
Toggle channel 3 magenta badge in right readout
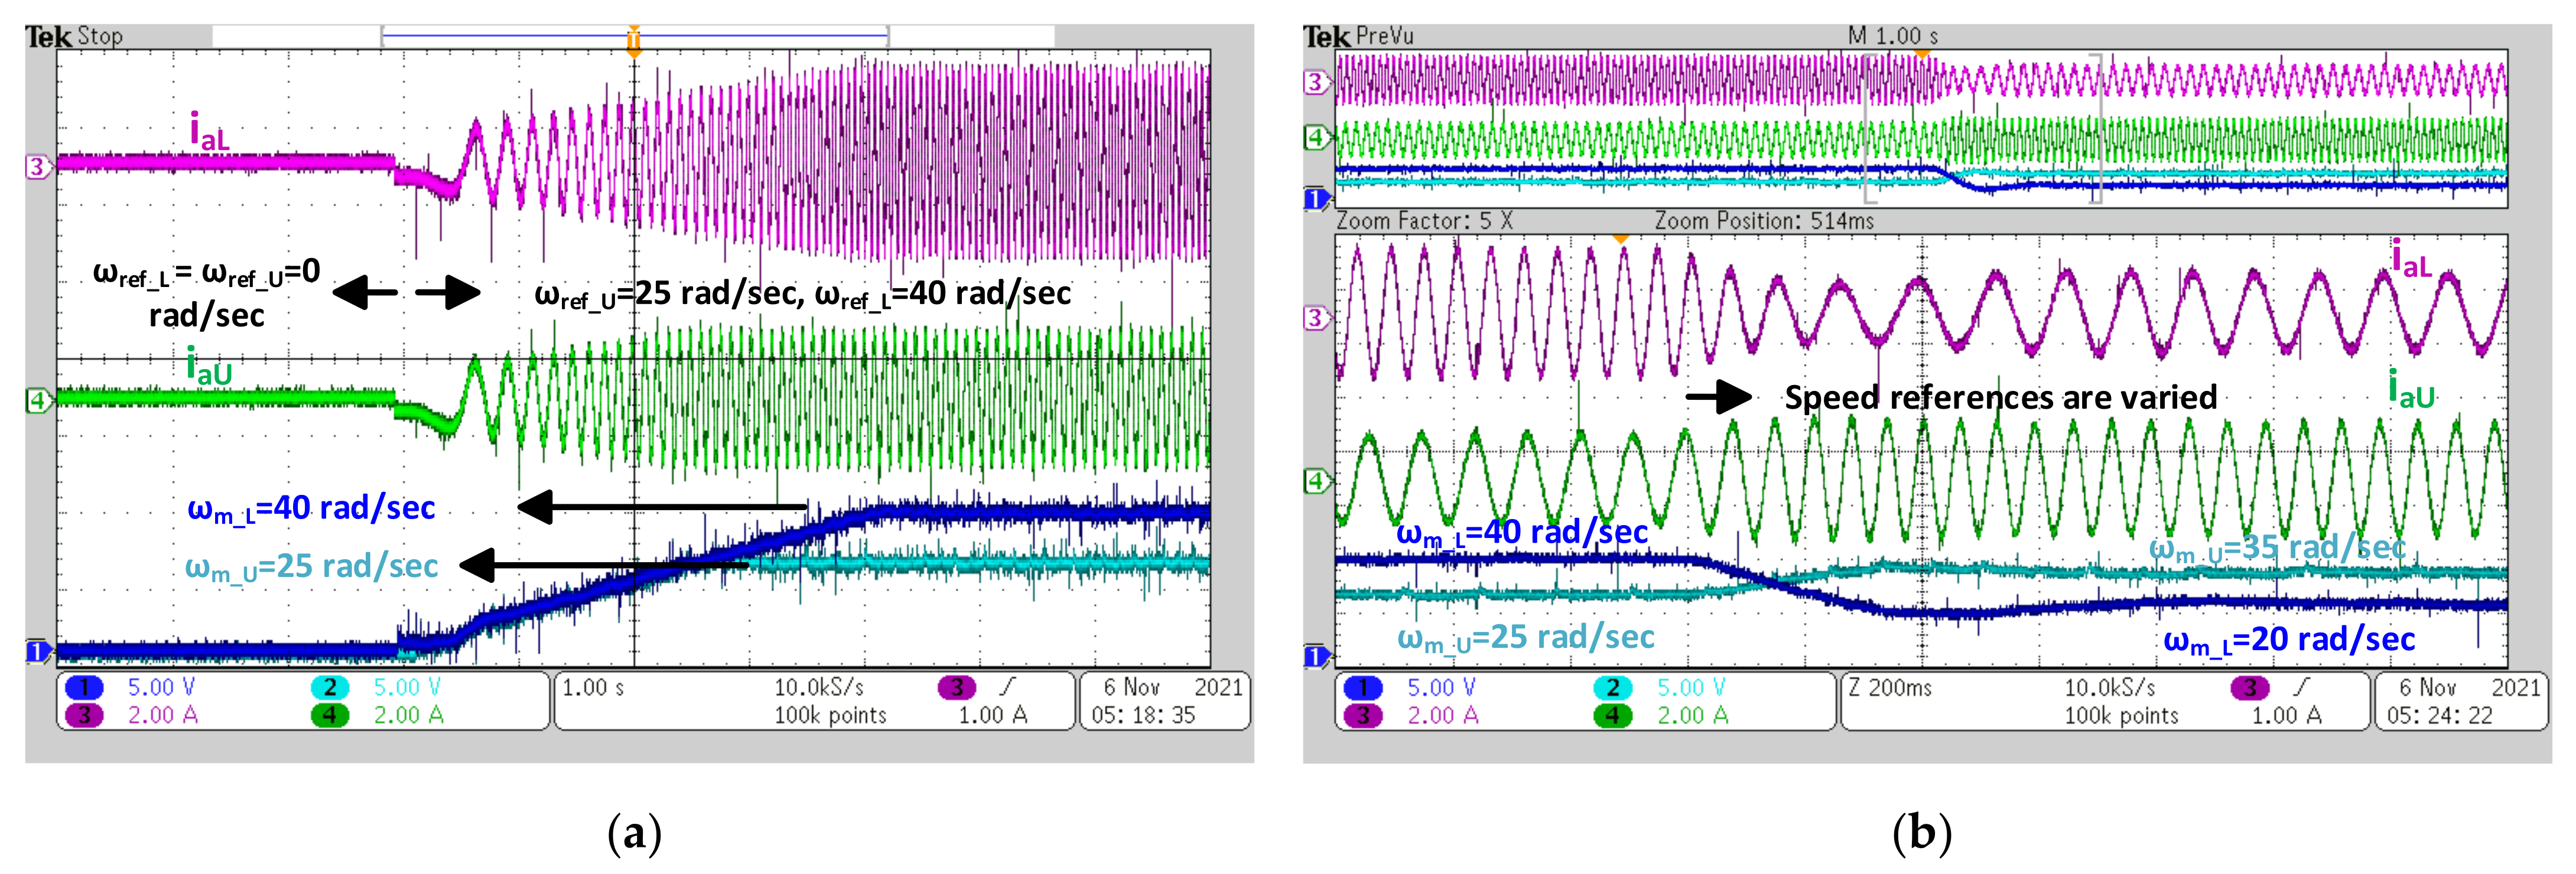click(1363, 716)
